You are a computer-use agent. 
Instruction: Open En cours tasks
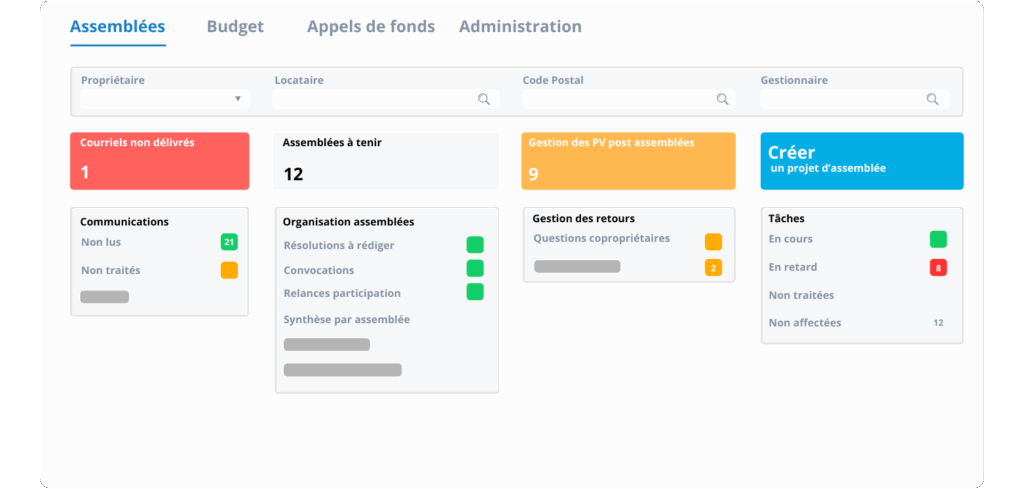click(x=791, y=239)
